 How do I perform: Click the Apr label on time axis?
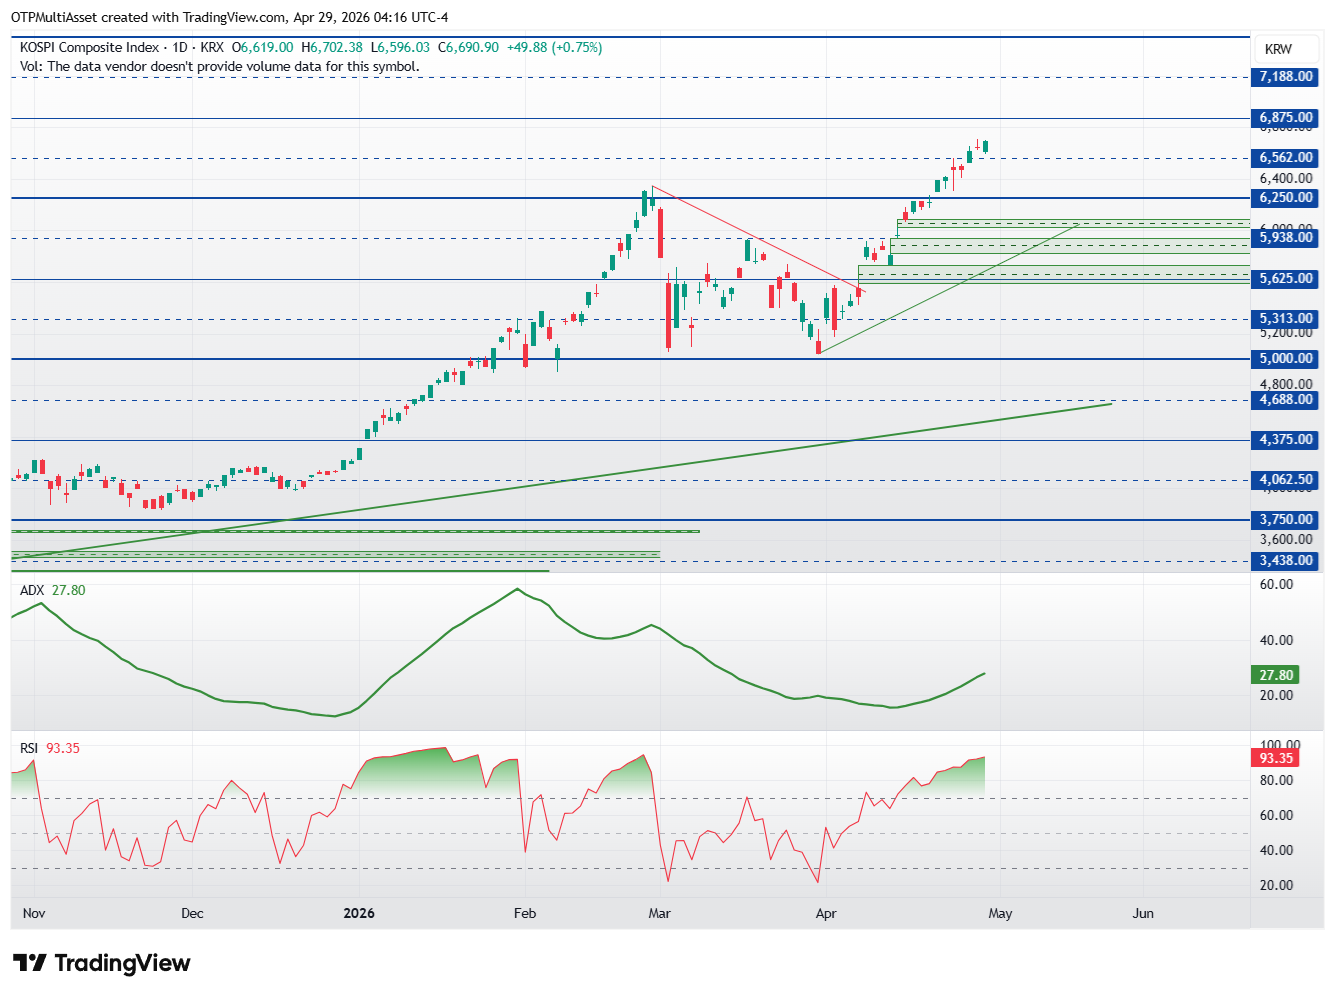click(826, 913)
